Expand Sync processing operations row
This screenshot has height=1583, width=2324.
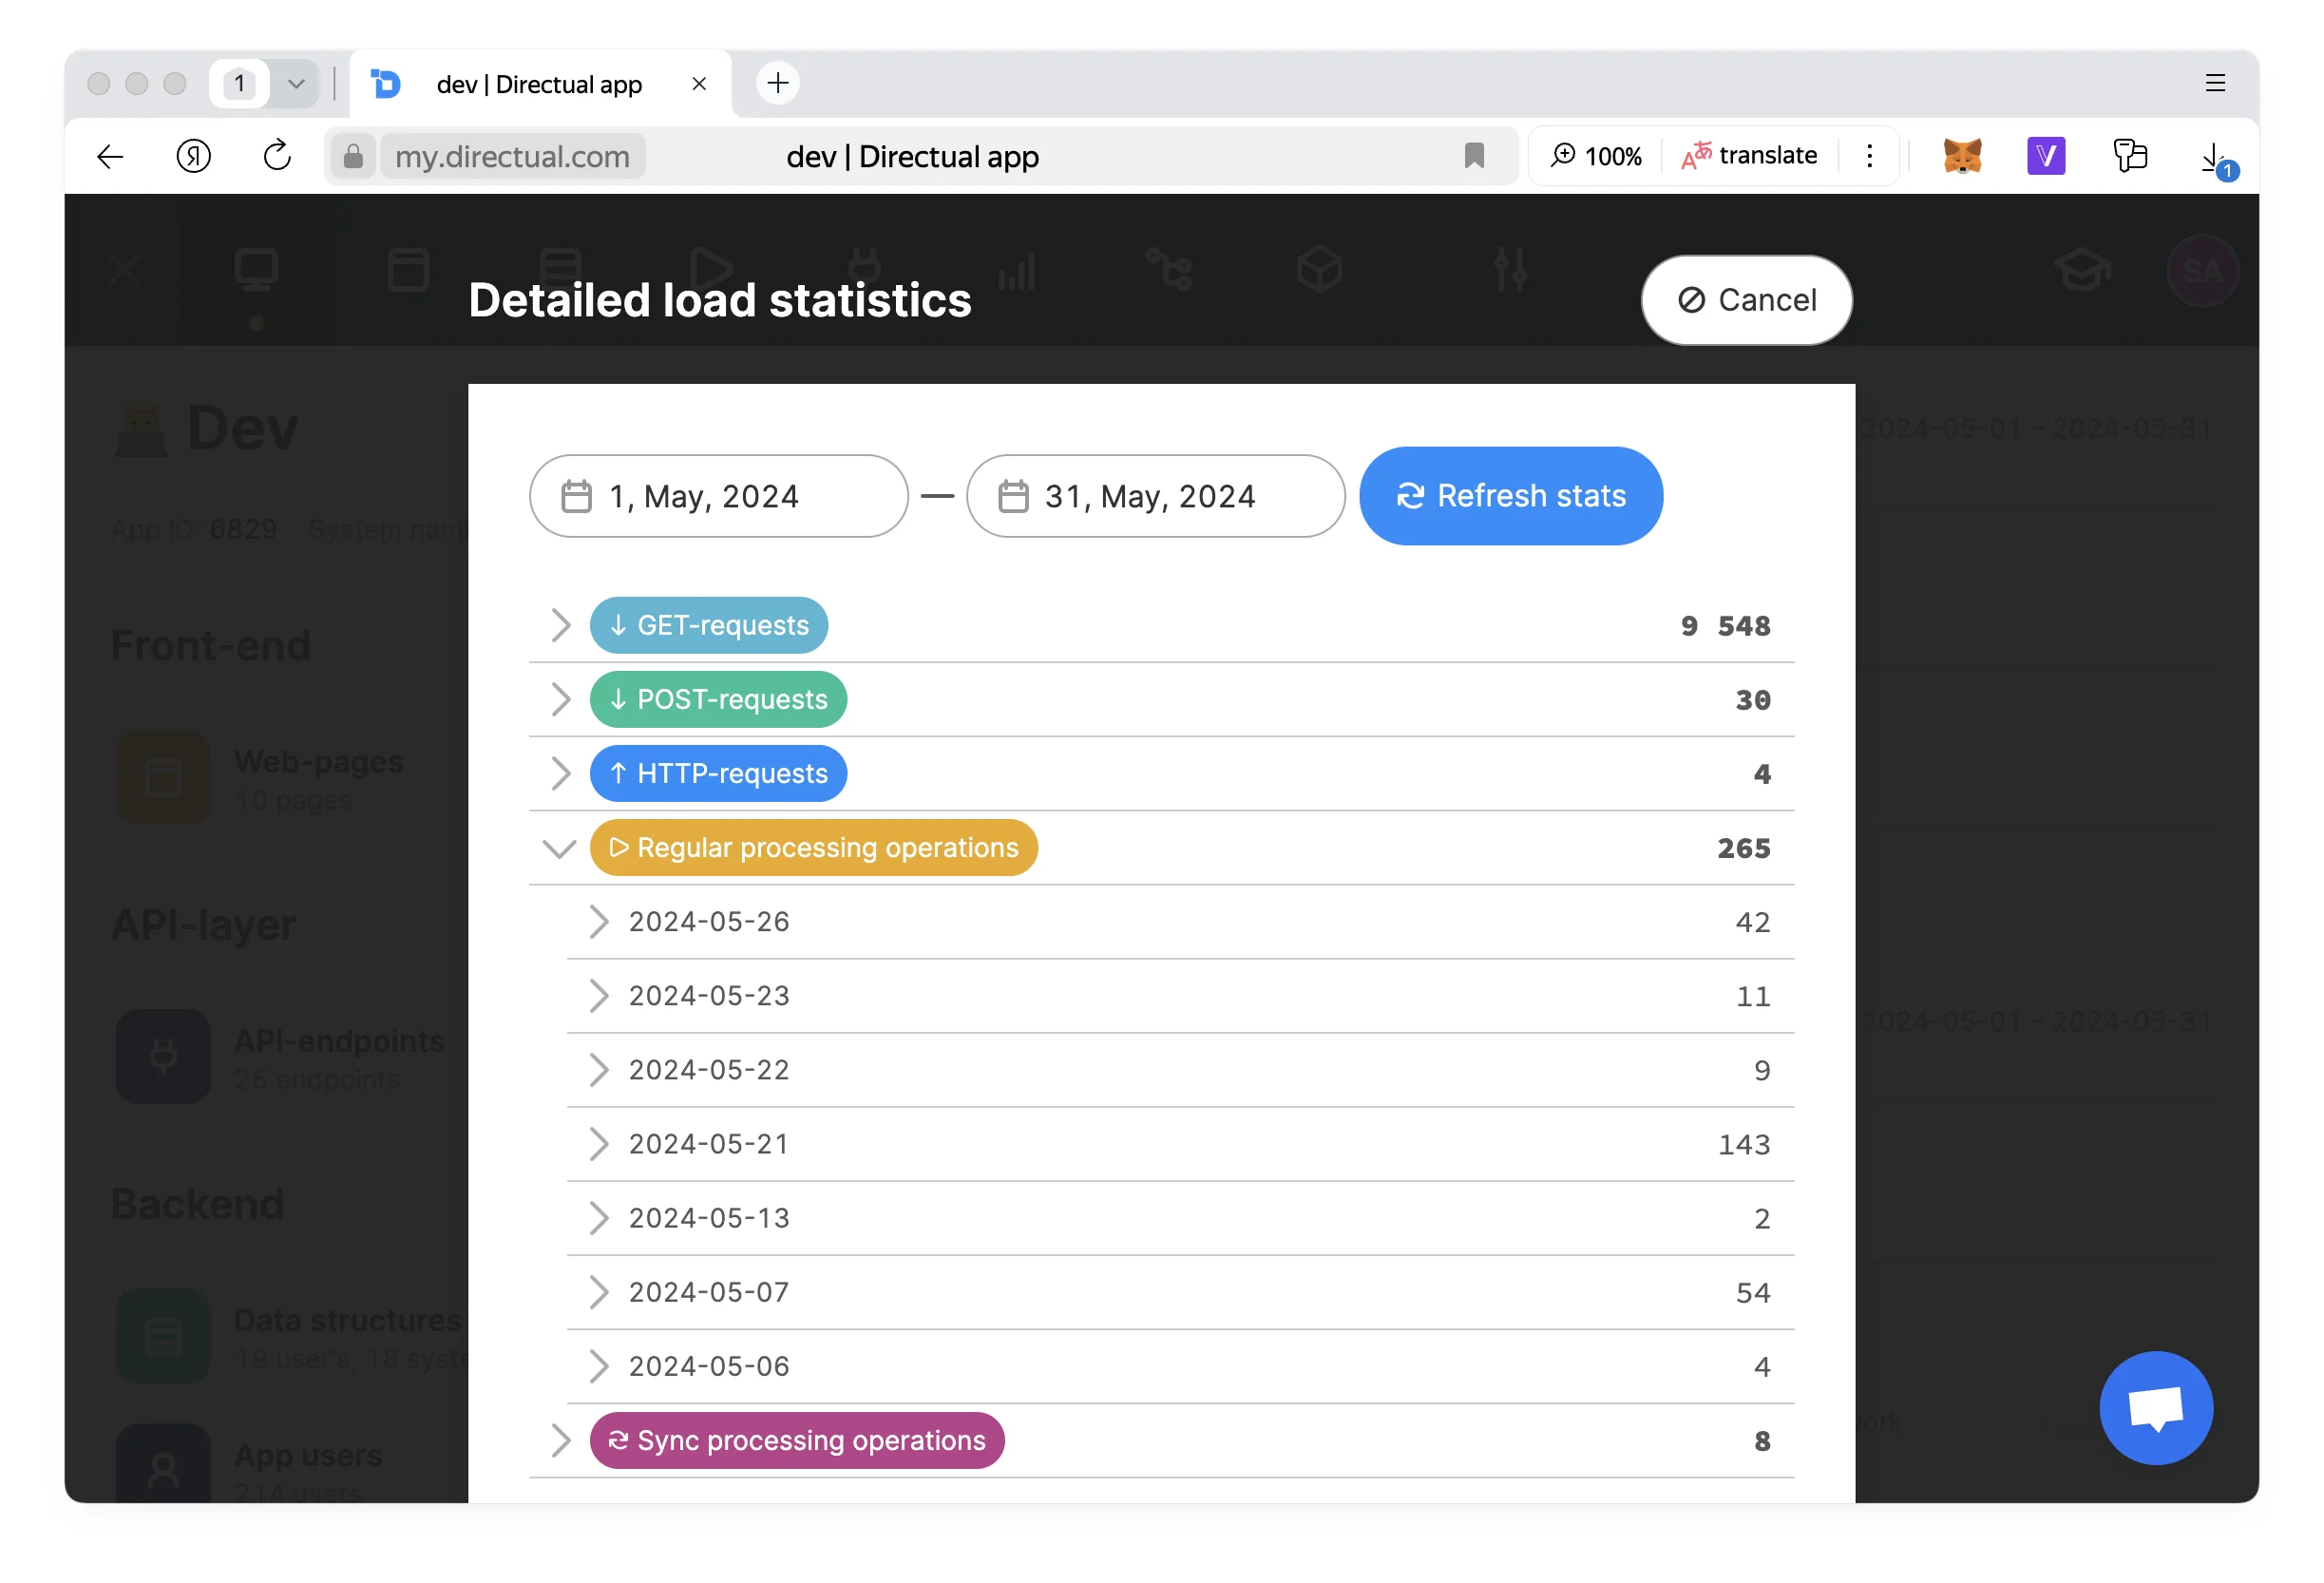pos(560,1440)
